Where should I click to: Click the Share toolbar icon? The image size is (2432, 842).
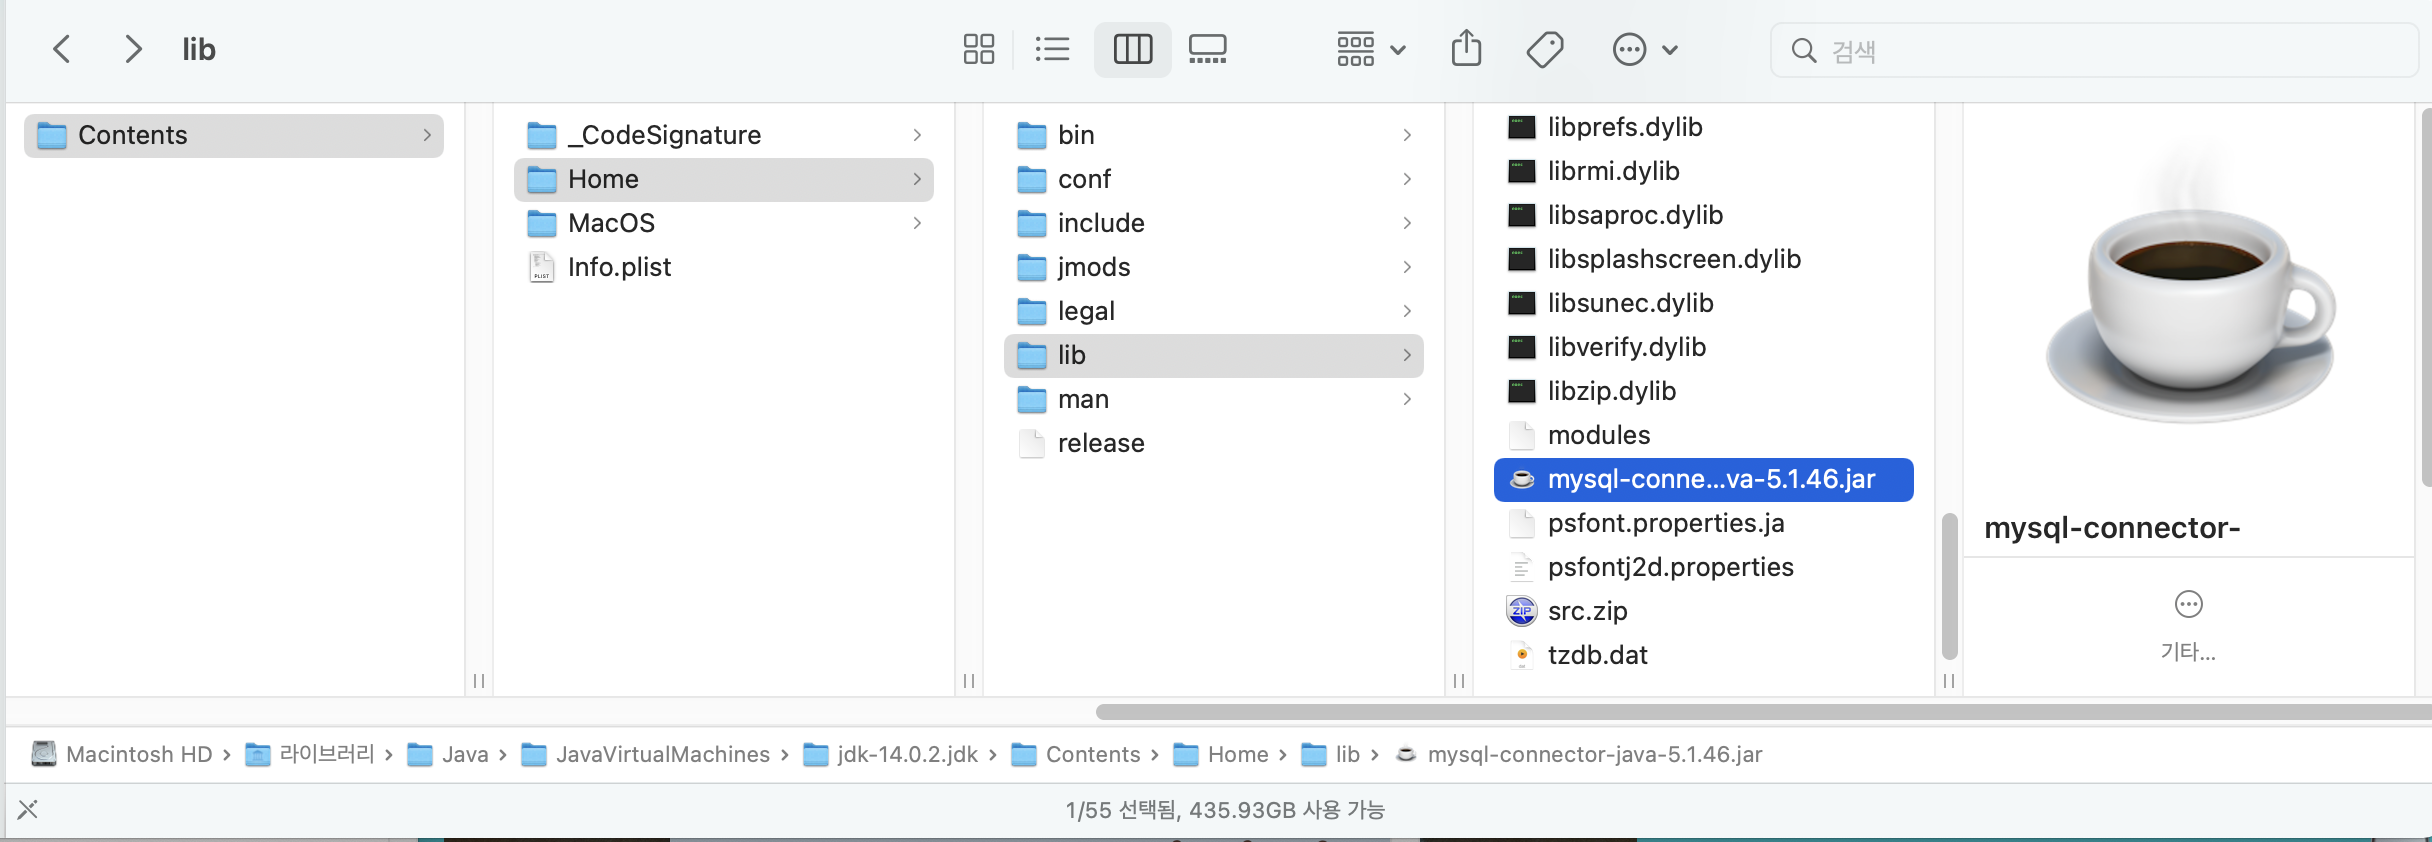[x=1466, y=48]
